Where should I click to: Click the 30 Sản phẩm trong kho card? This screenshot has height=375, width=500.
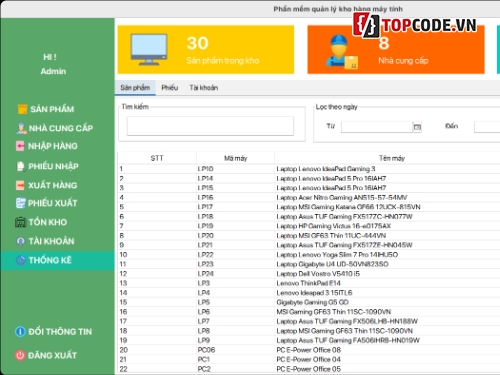(x=206, y=49)
